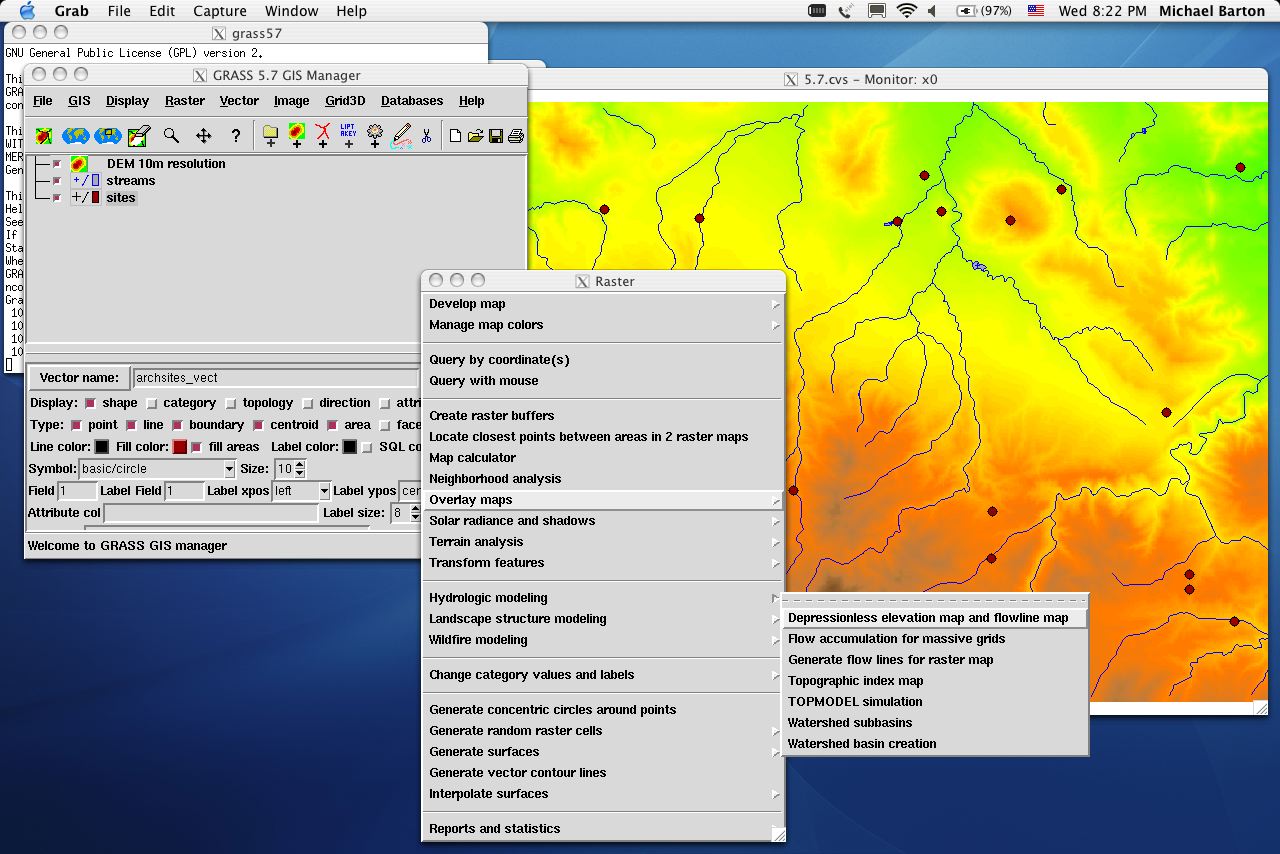1280x854 pixels.
Task: Add a new group folder layer
Action: tap(270, 135)
